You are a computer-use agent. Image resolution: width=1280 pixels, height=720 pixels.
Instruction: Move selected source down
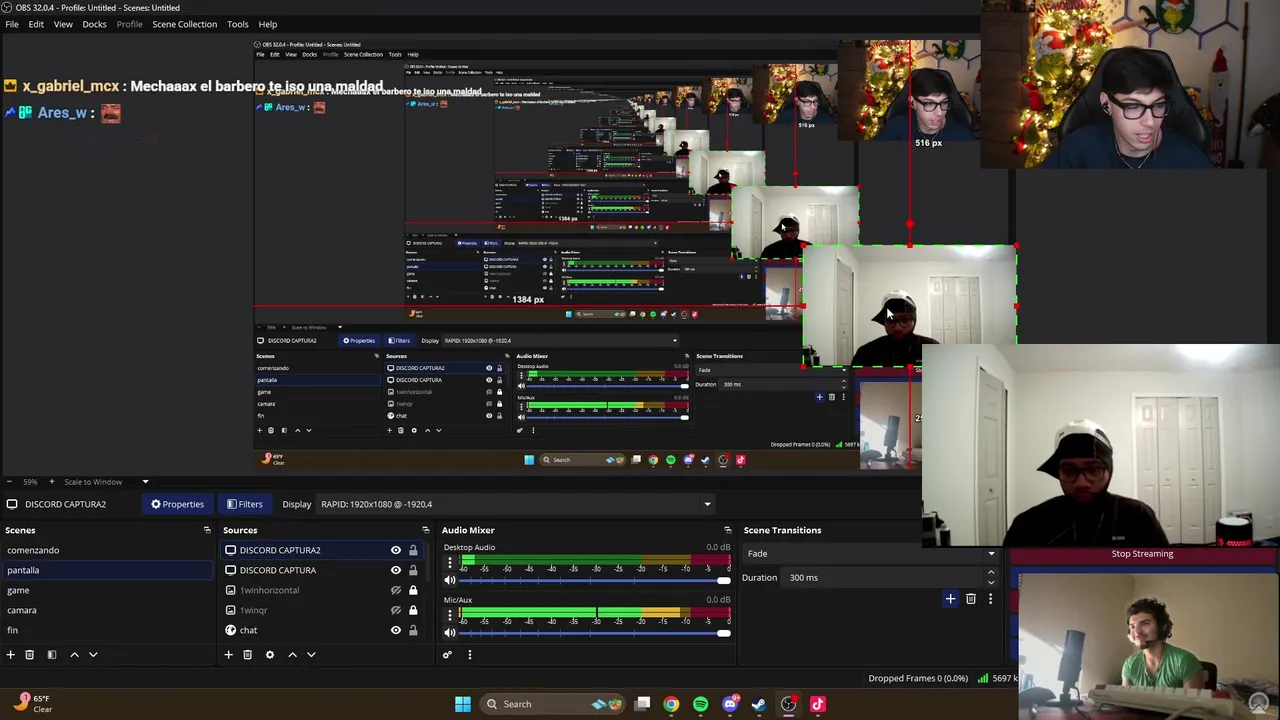311,655
